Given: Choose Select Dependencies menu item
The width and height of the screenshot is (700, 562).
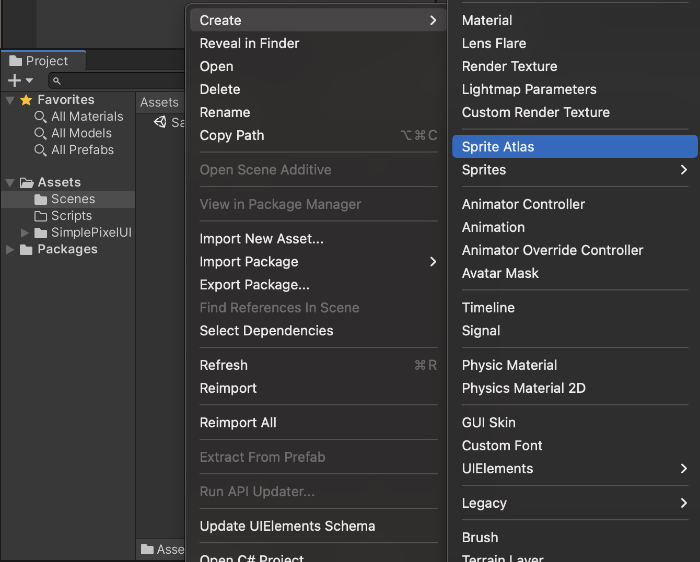Looking at the screenshot, I should pyautogui.click(x=317, y=331).
